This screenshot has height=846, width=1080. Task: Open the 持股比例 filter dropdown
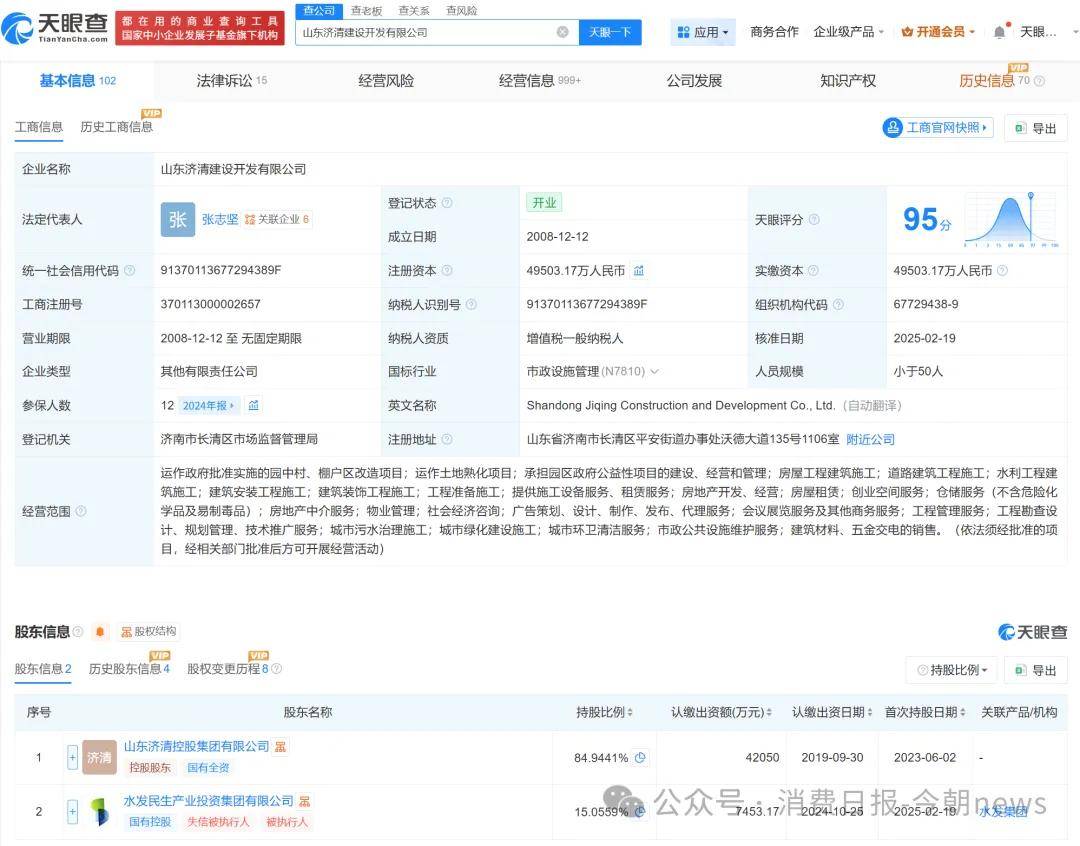coord(951,670)
